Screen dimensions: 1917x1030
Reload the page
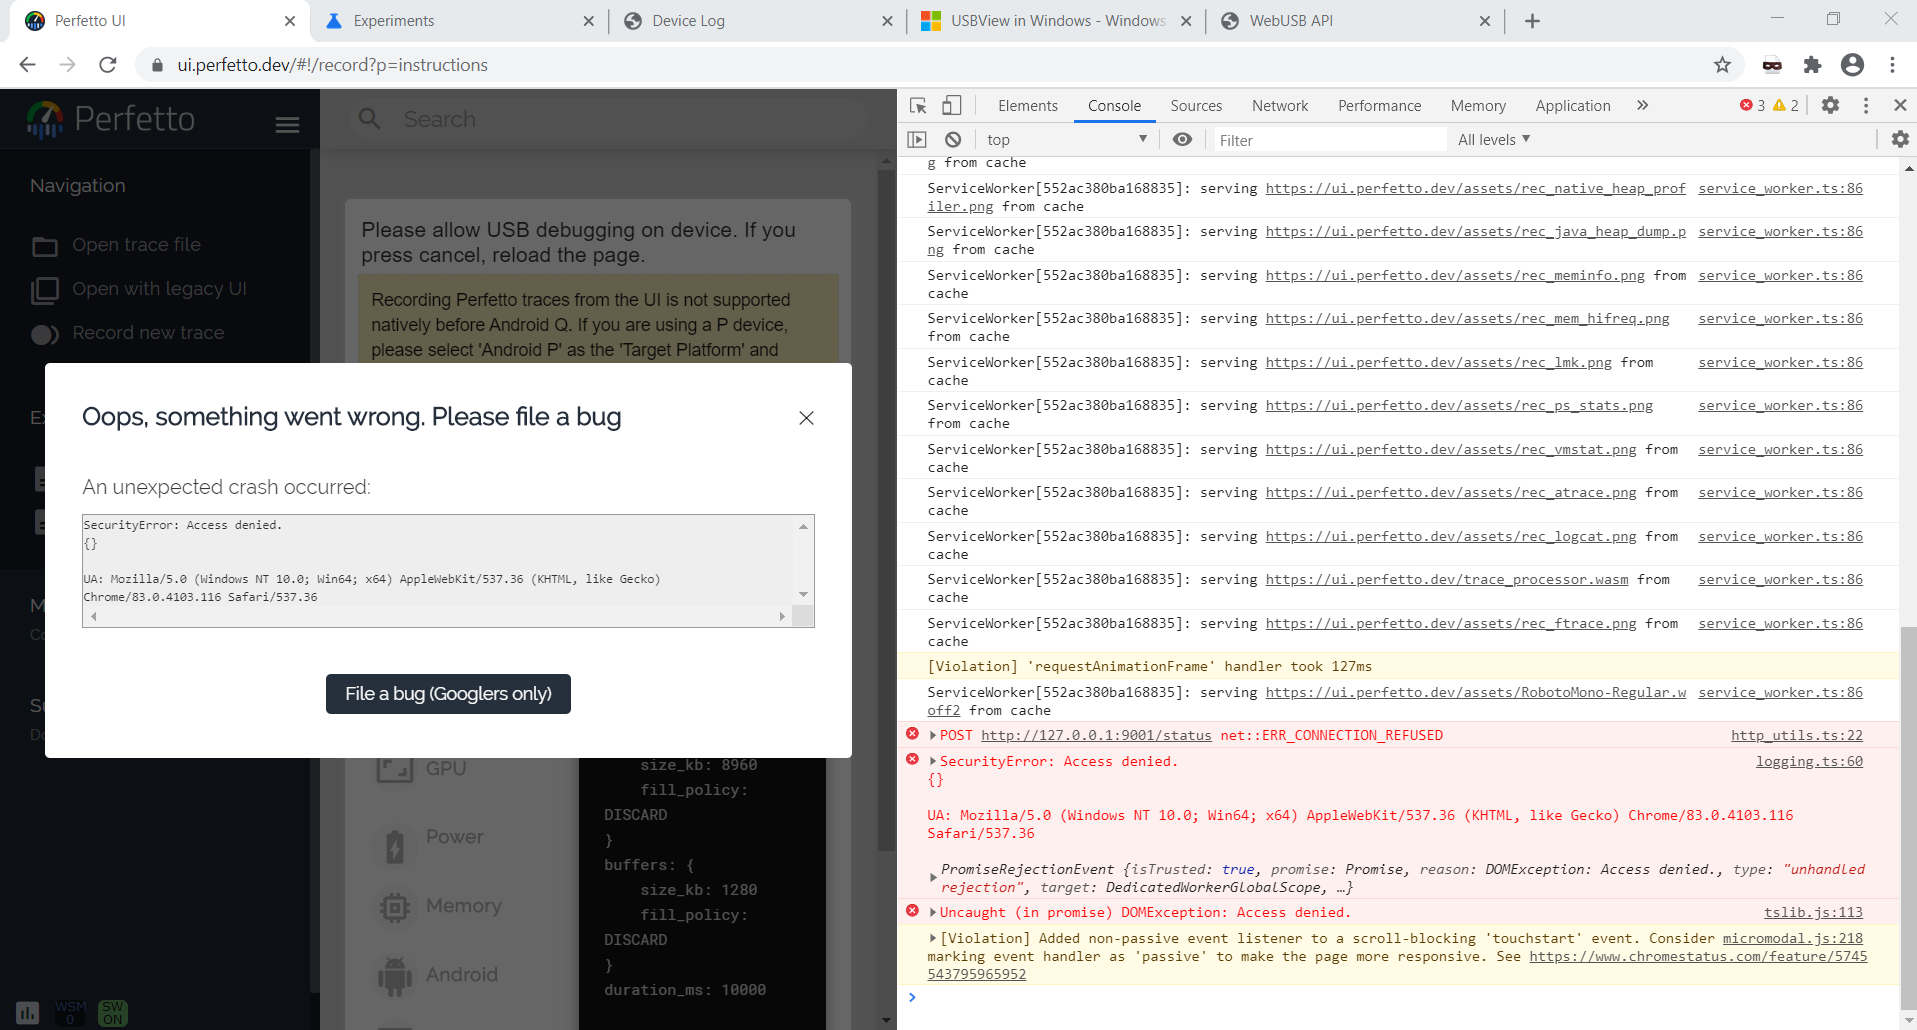(108, 65)
